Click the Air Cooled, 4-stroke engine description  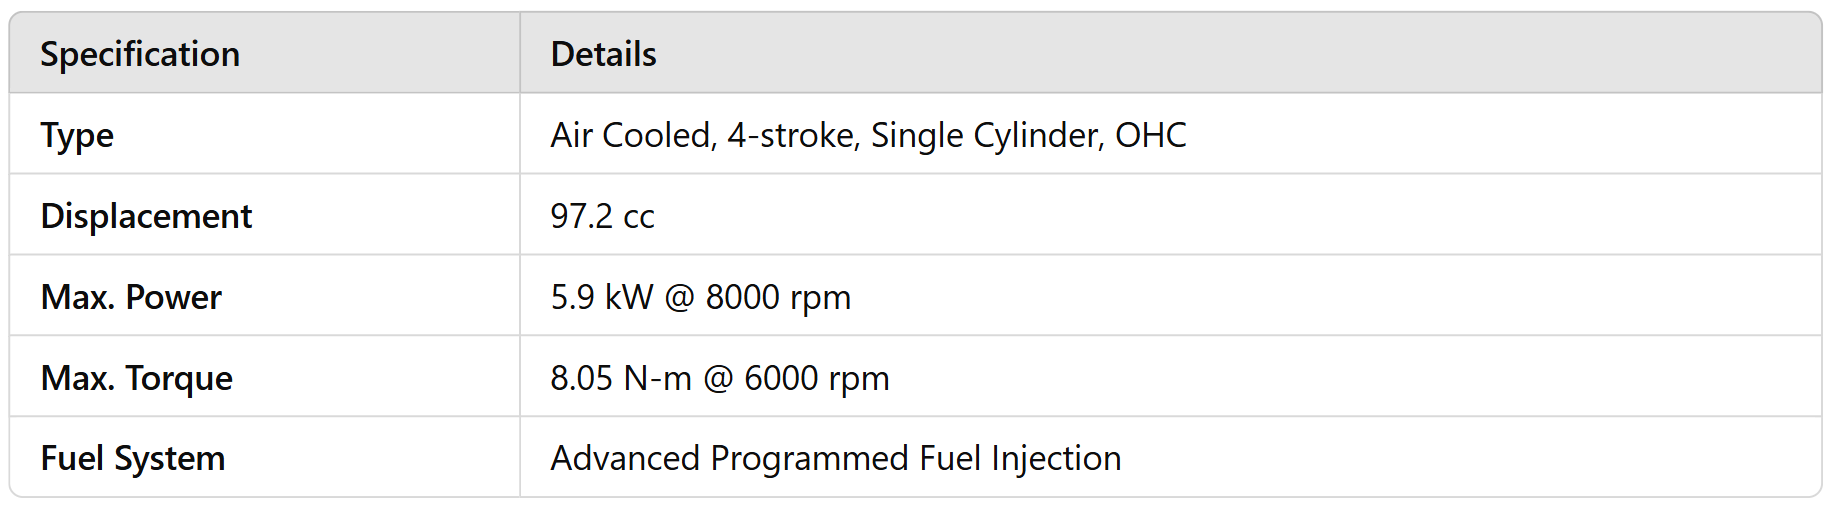[868, 135]
